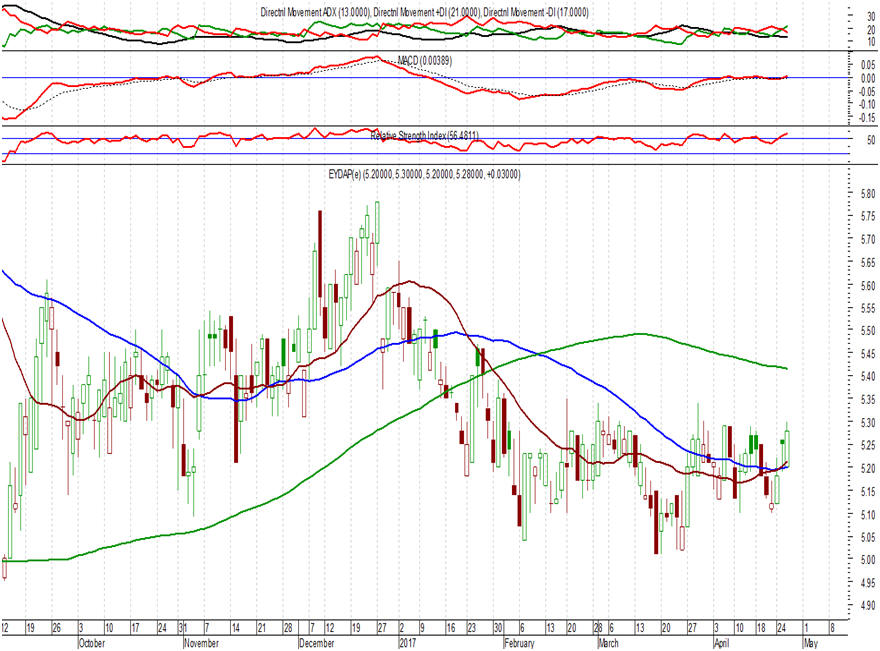Click the -0.05 MACD scale label
880x651 pixels.
(867, 91)
